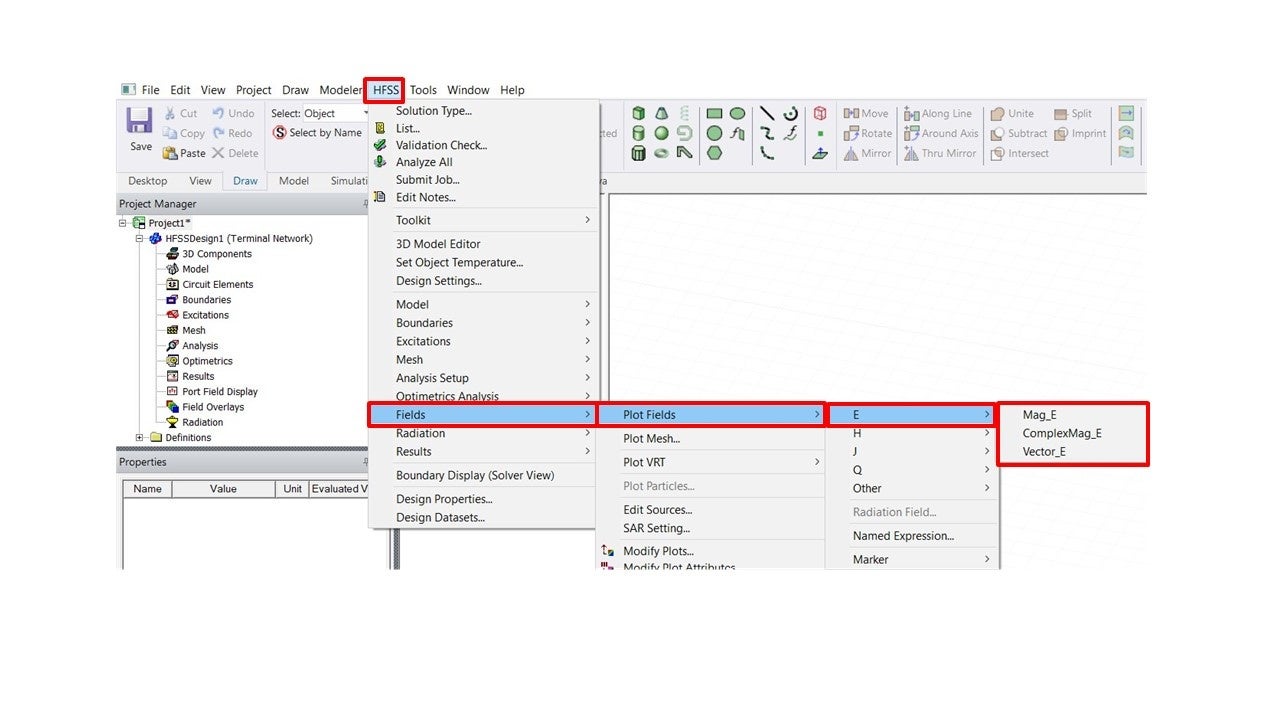Click the Name column header in Properties
Screen dimensions: 1280x720
point(148,489)
